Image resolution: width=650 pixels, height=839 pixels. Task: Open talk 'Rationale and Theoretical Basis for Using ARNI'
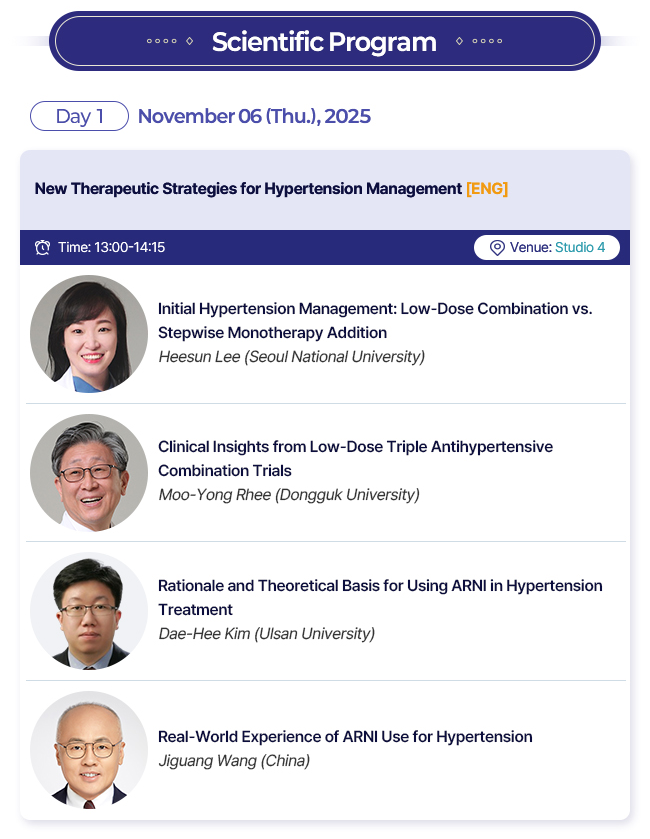380,598
